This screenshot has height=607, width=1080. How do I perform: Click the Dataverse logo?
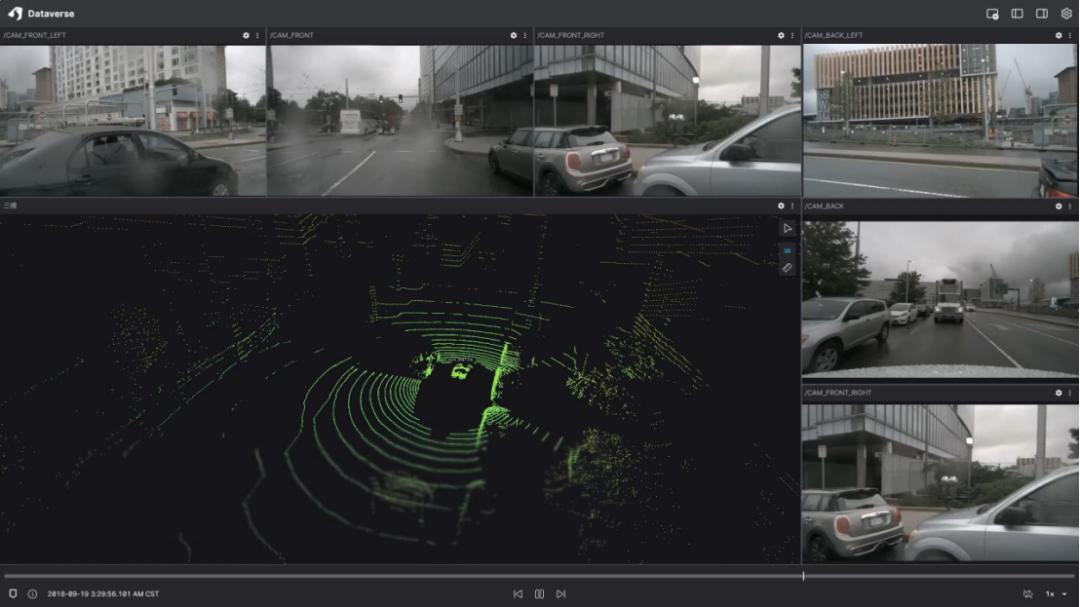coord(15,14)
